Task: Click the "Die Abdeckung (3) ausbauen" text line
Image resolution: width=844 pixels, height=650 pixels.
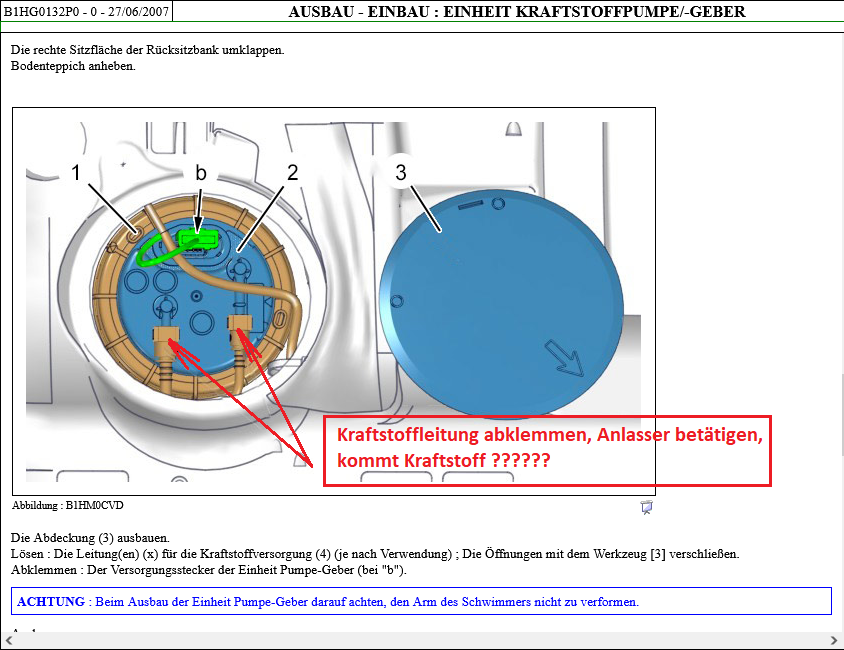Action: (x=90, y=537)
